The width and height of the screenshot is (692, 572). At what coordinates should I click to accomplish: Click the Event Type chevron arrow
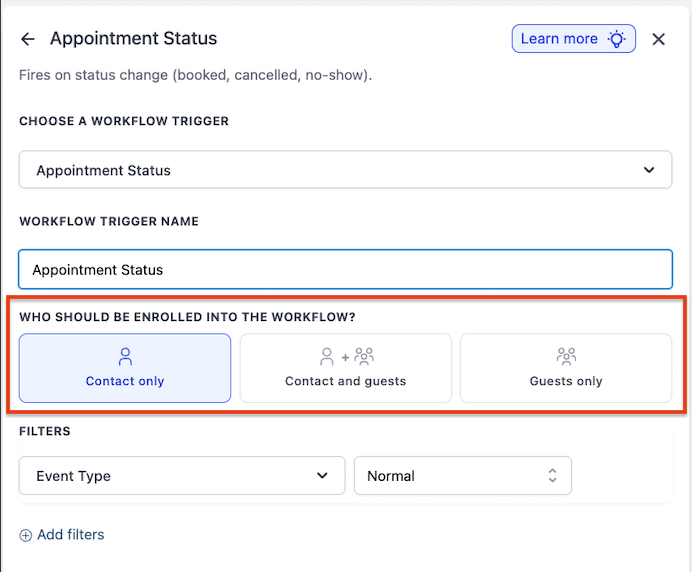point(322,476)
